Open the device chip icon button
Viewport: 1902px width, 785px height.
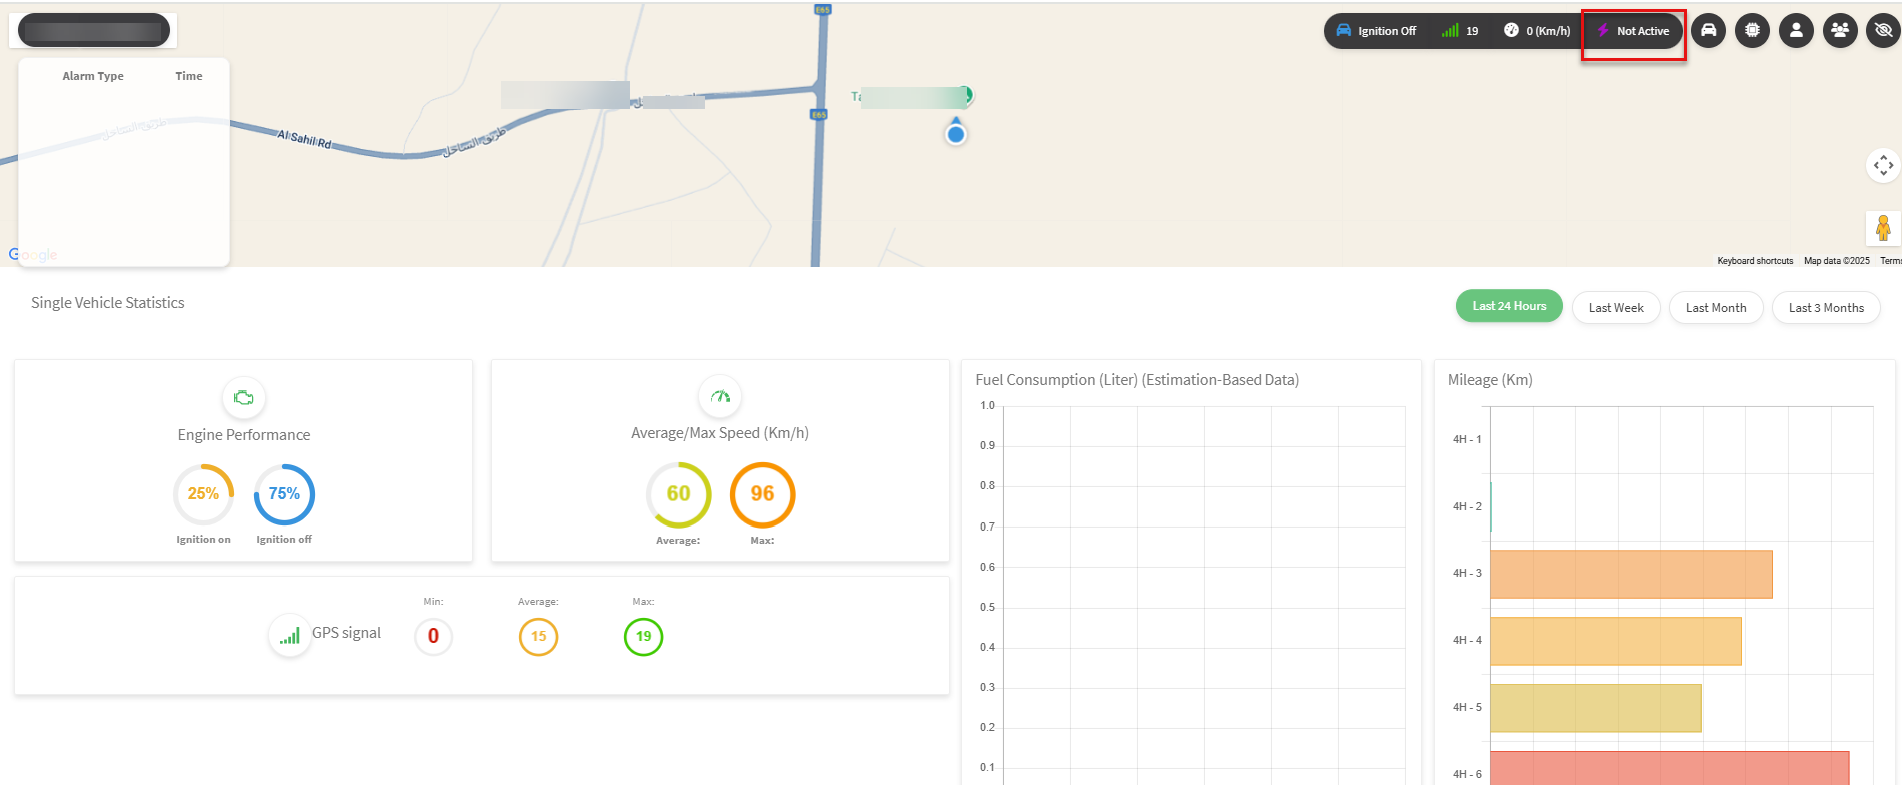click(1752, 30)
